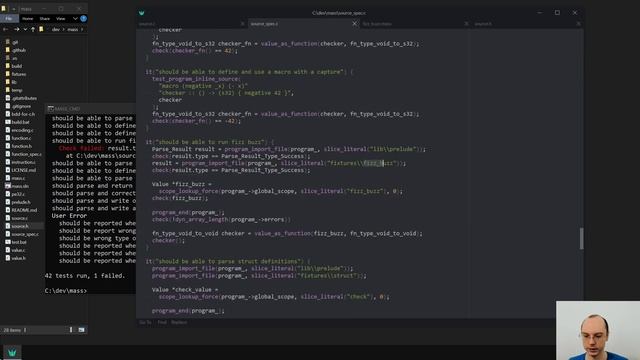Select the encoding.c file

point(22,130)
